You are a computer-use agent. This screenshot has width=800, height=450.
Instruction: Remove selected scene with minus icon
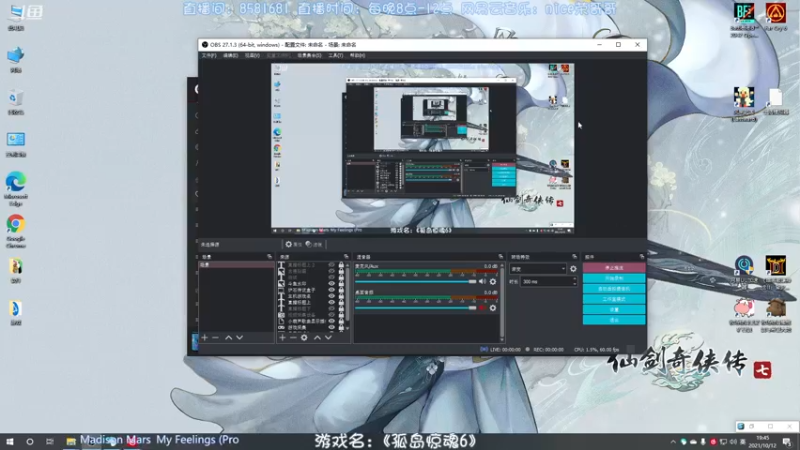tap(215, 338)
